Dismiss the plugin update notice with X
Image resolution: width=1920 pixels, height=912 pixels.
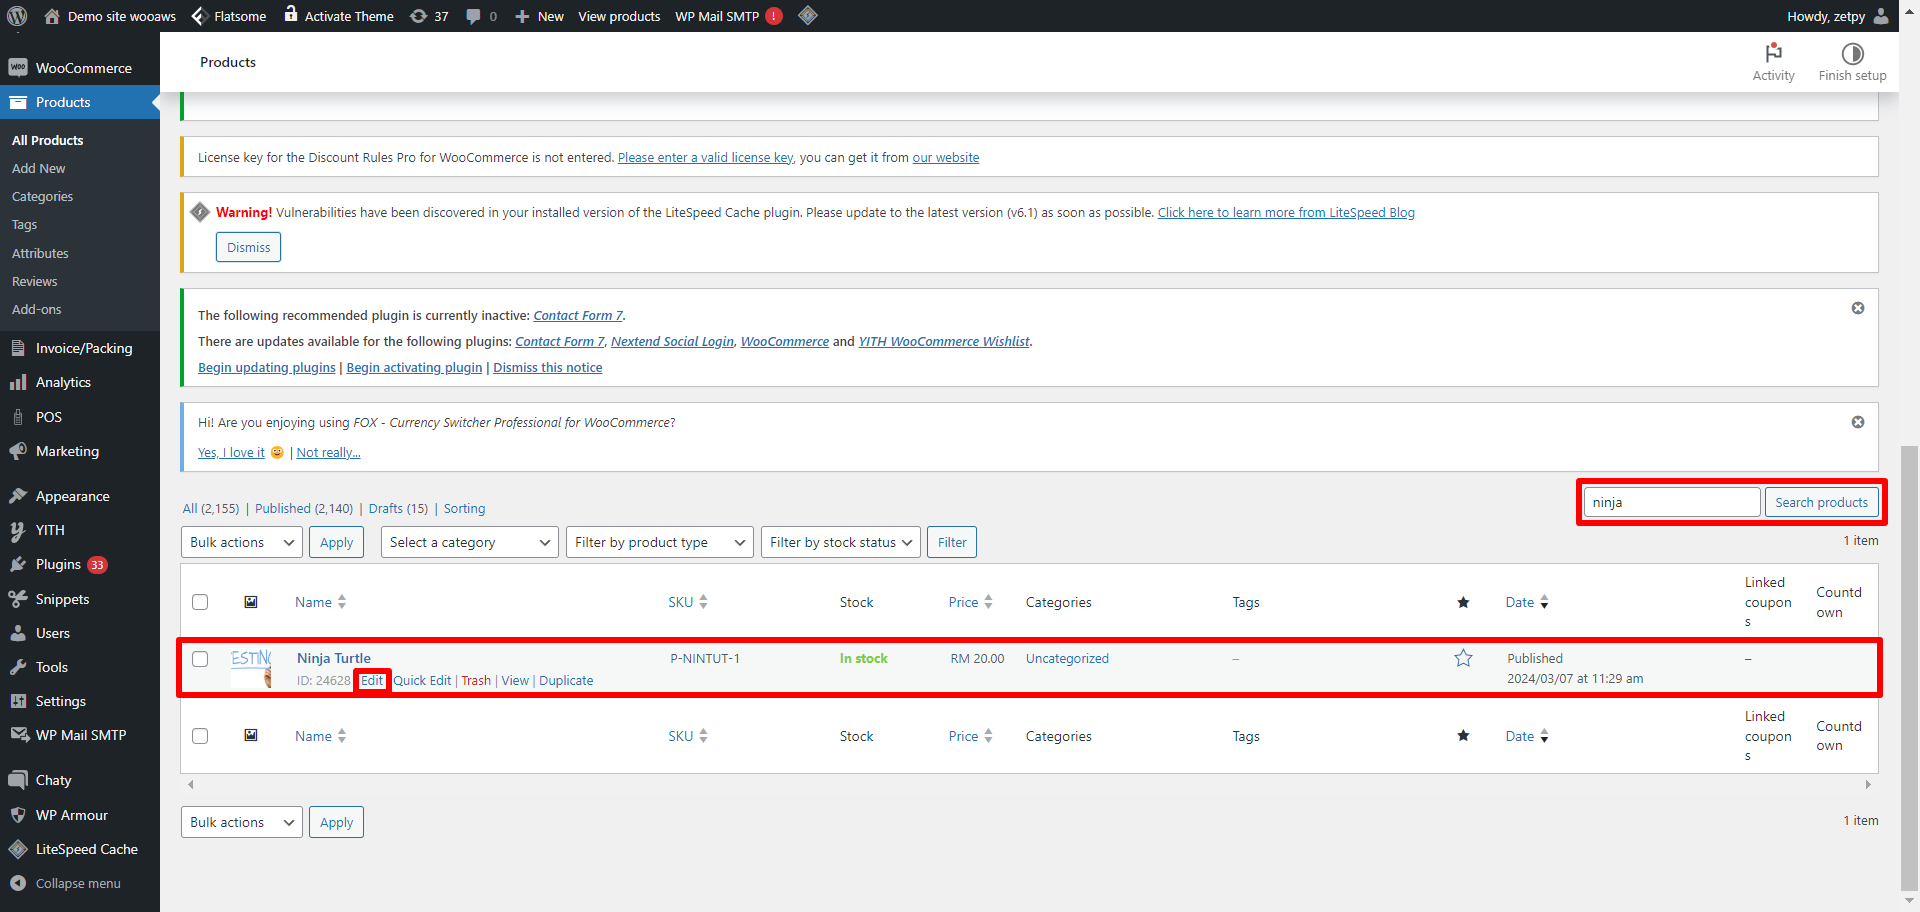(x=1858, y=308)
